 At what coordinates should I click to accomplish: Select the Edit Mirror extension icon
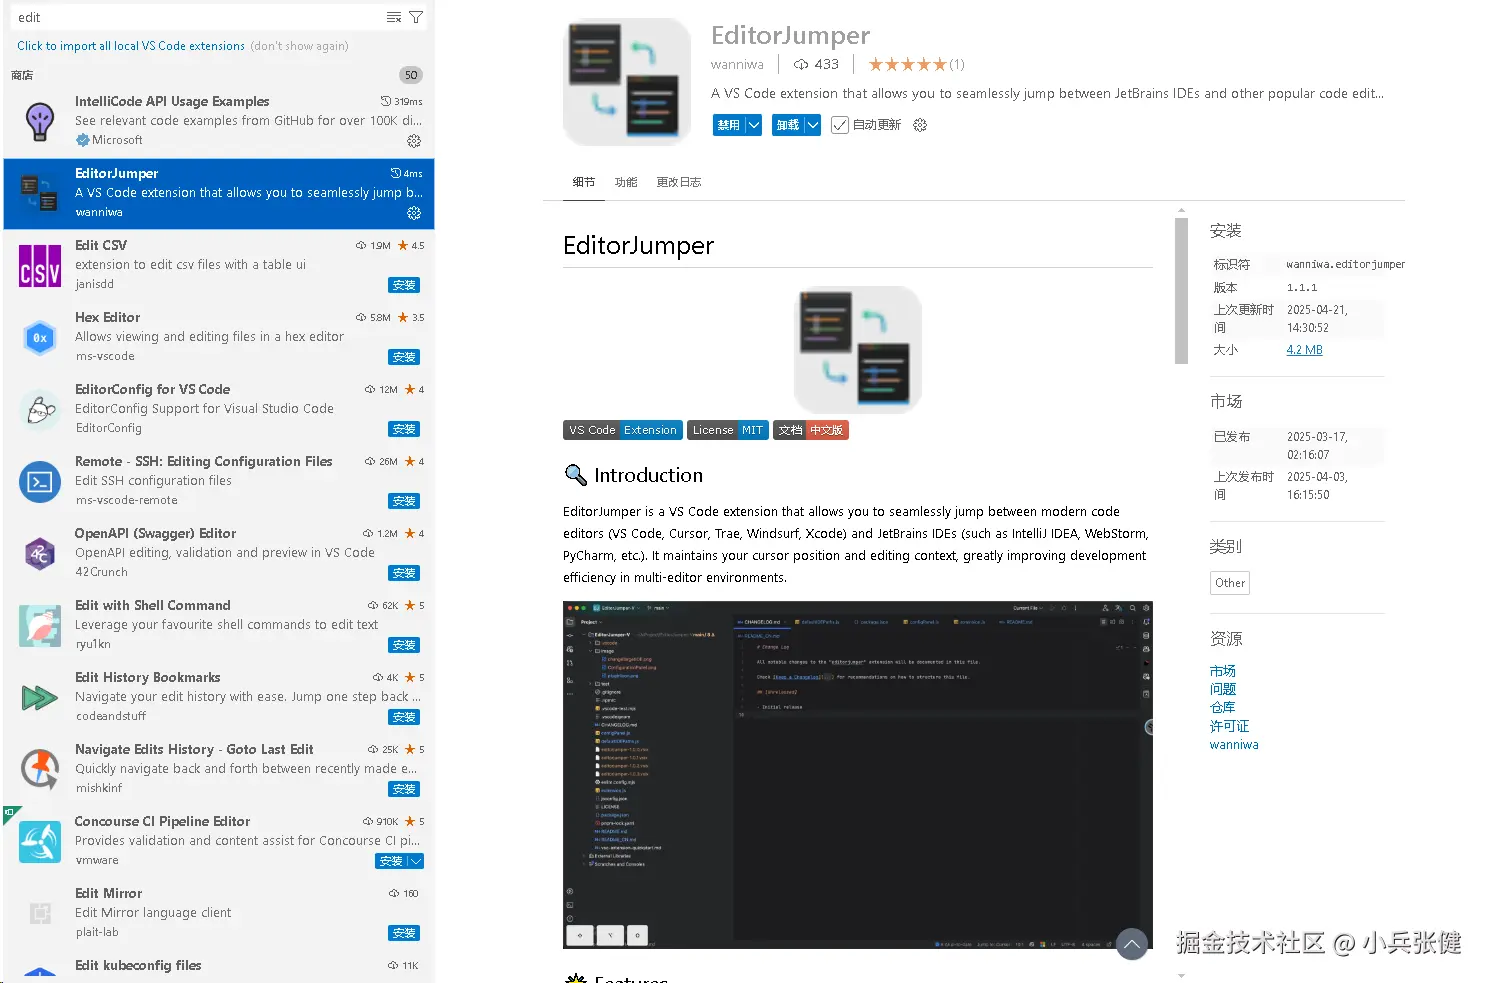pos(40,913)
